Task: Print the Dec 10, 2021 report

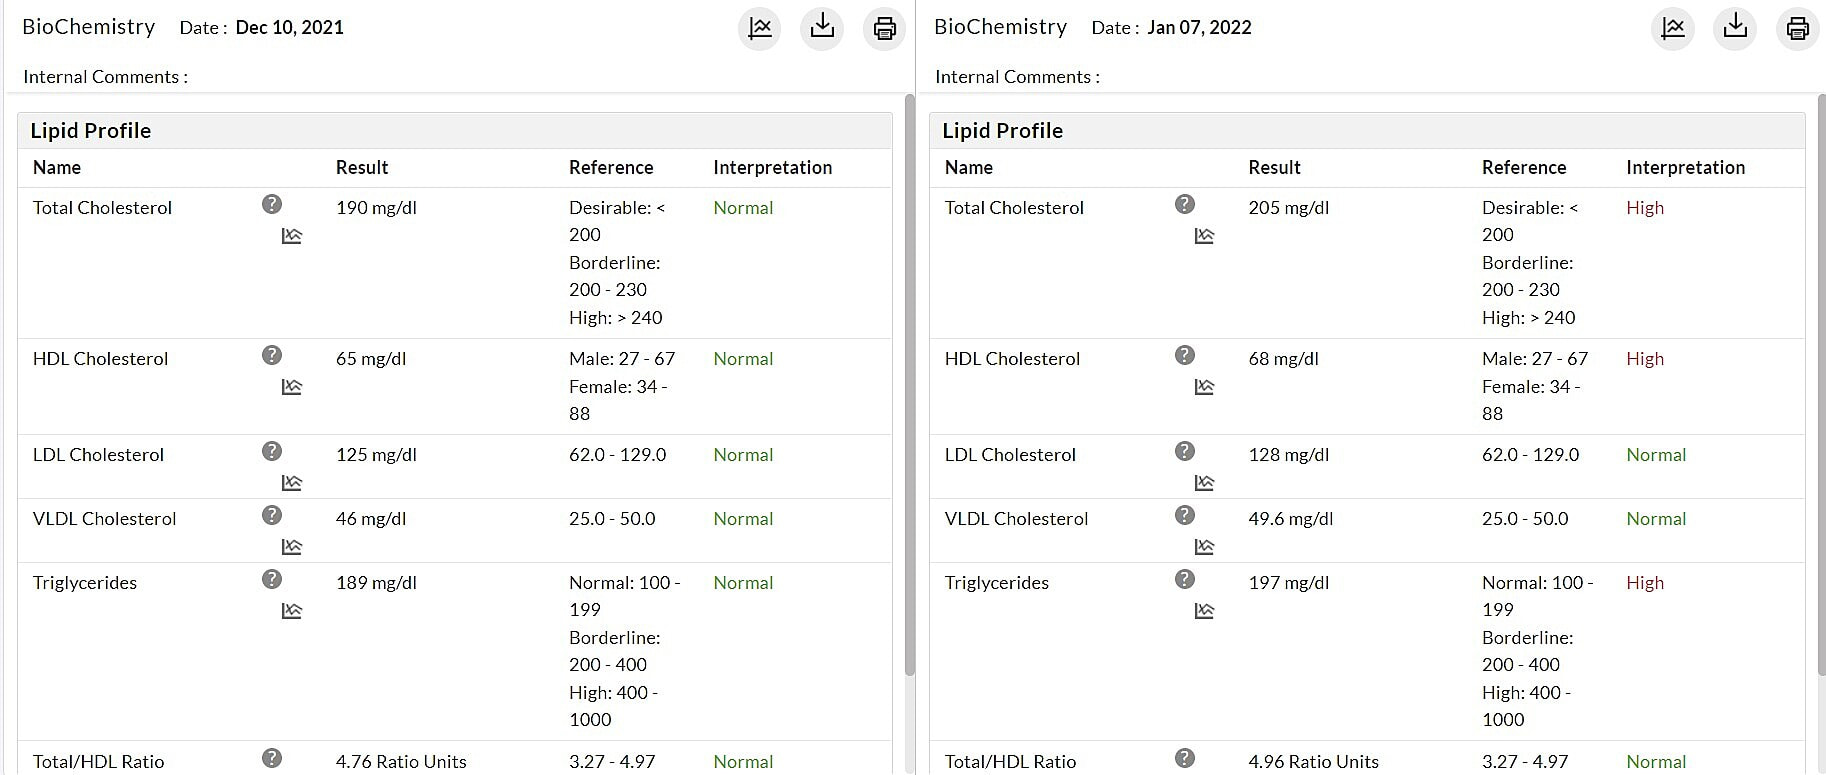Action: (x=884, y=29)
